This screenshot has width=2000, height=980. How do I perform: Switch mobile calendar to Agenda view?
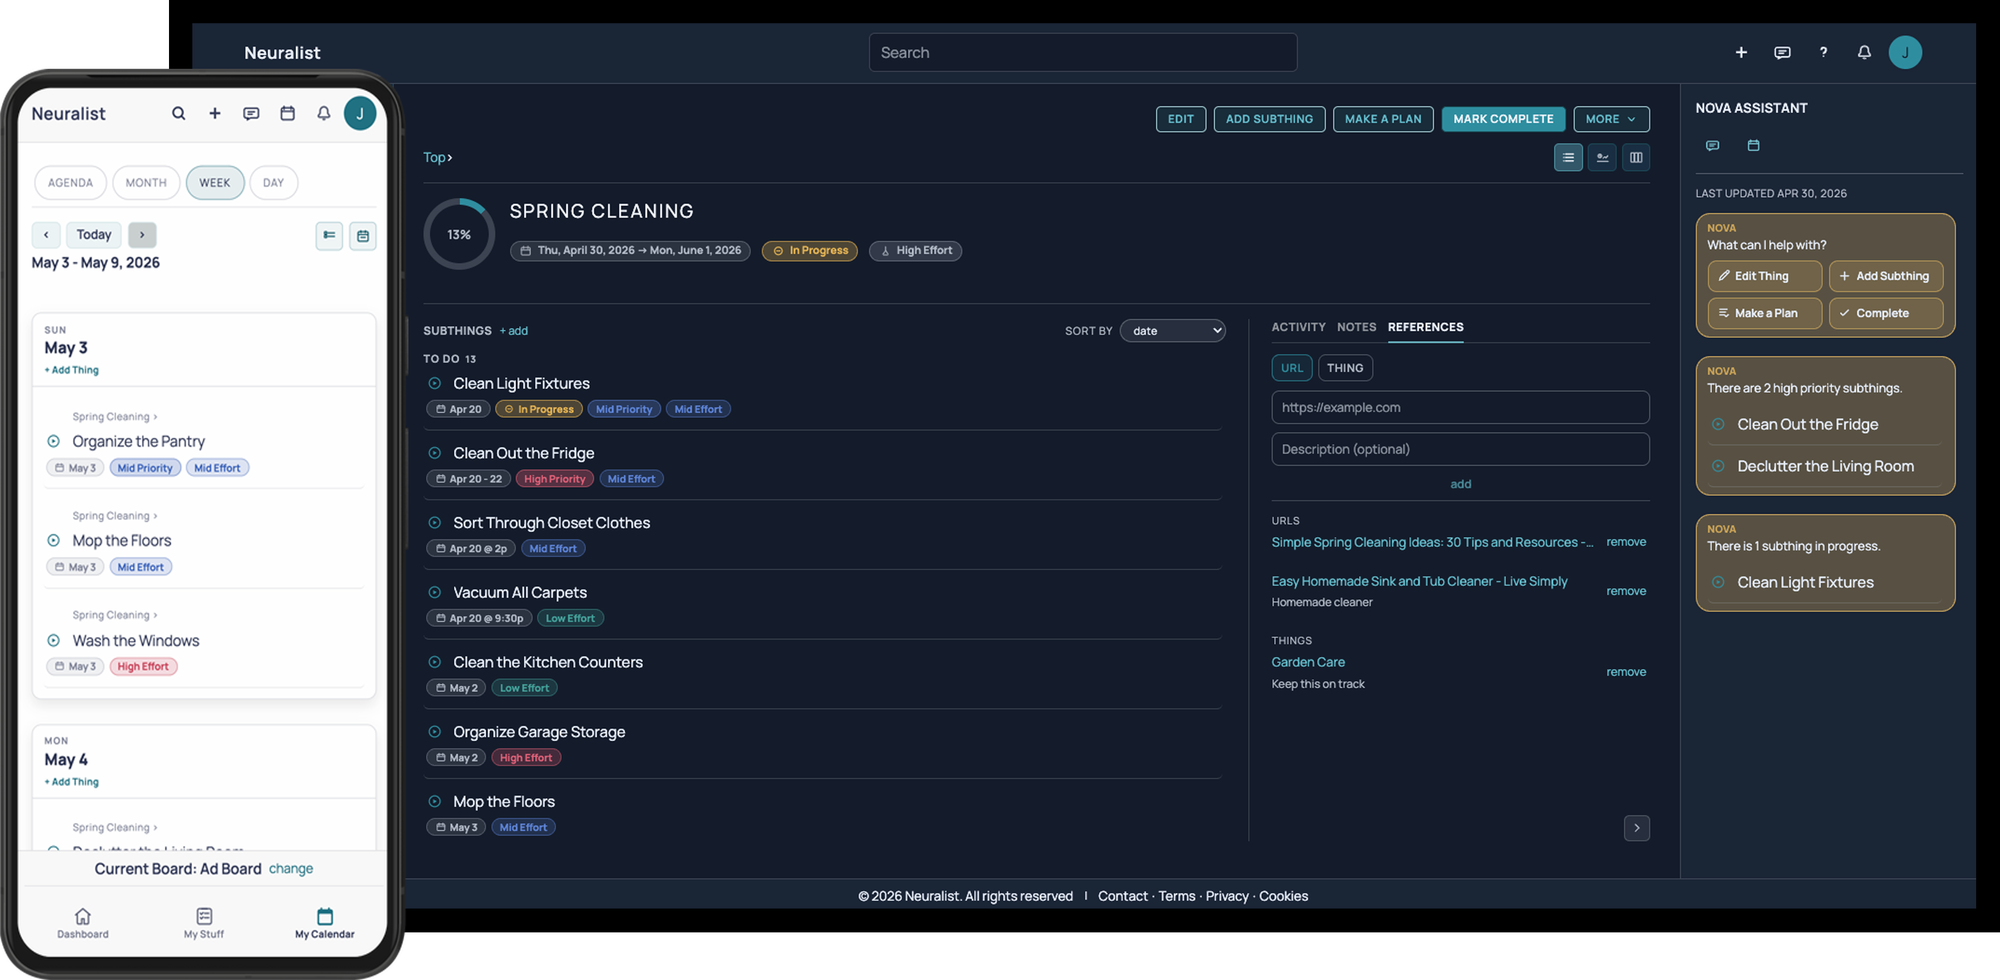(70, 183)
